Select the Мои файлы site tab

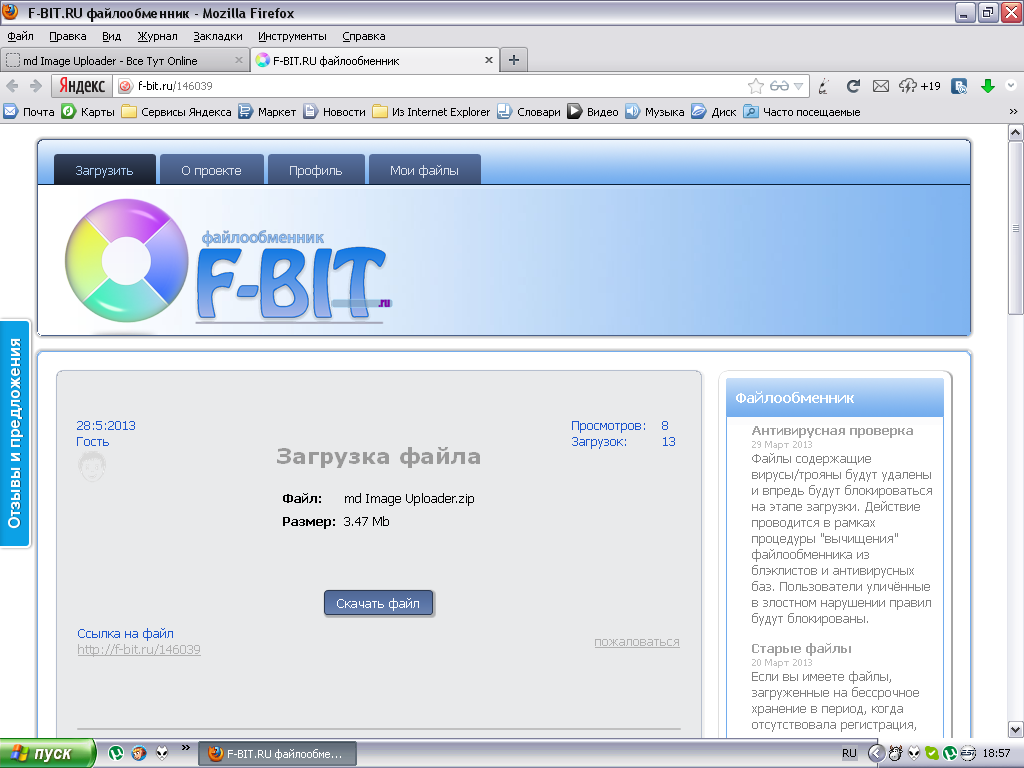pos(424,170)
